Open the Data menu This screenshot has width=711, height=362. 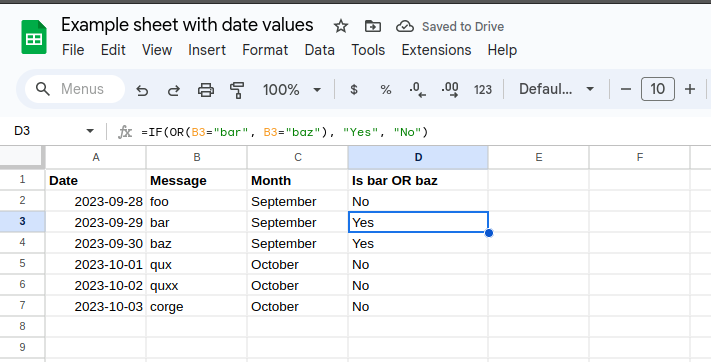320,50
